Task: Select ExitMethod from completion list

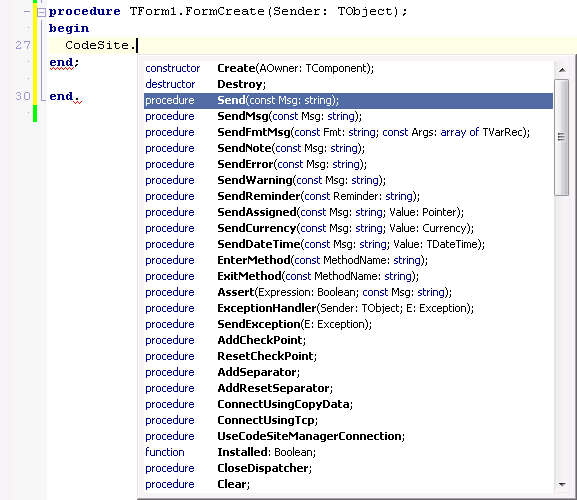Action: (x=348, y=276)
